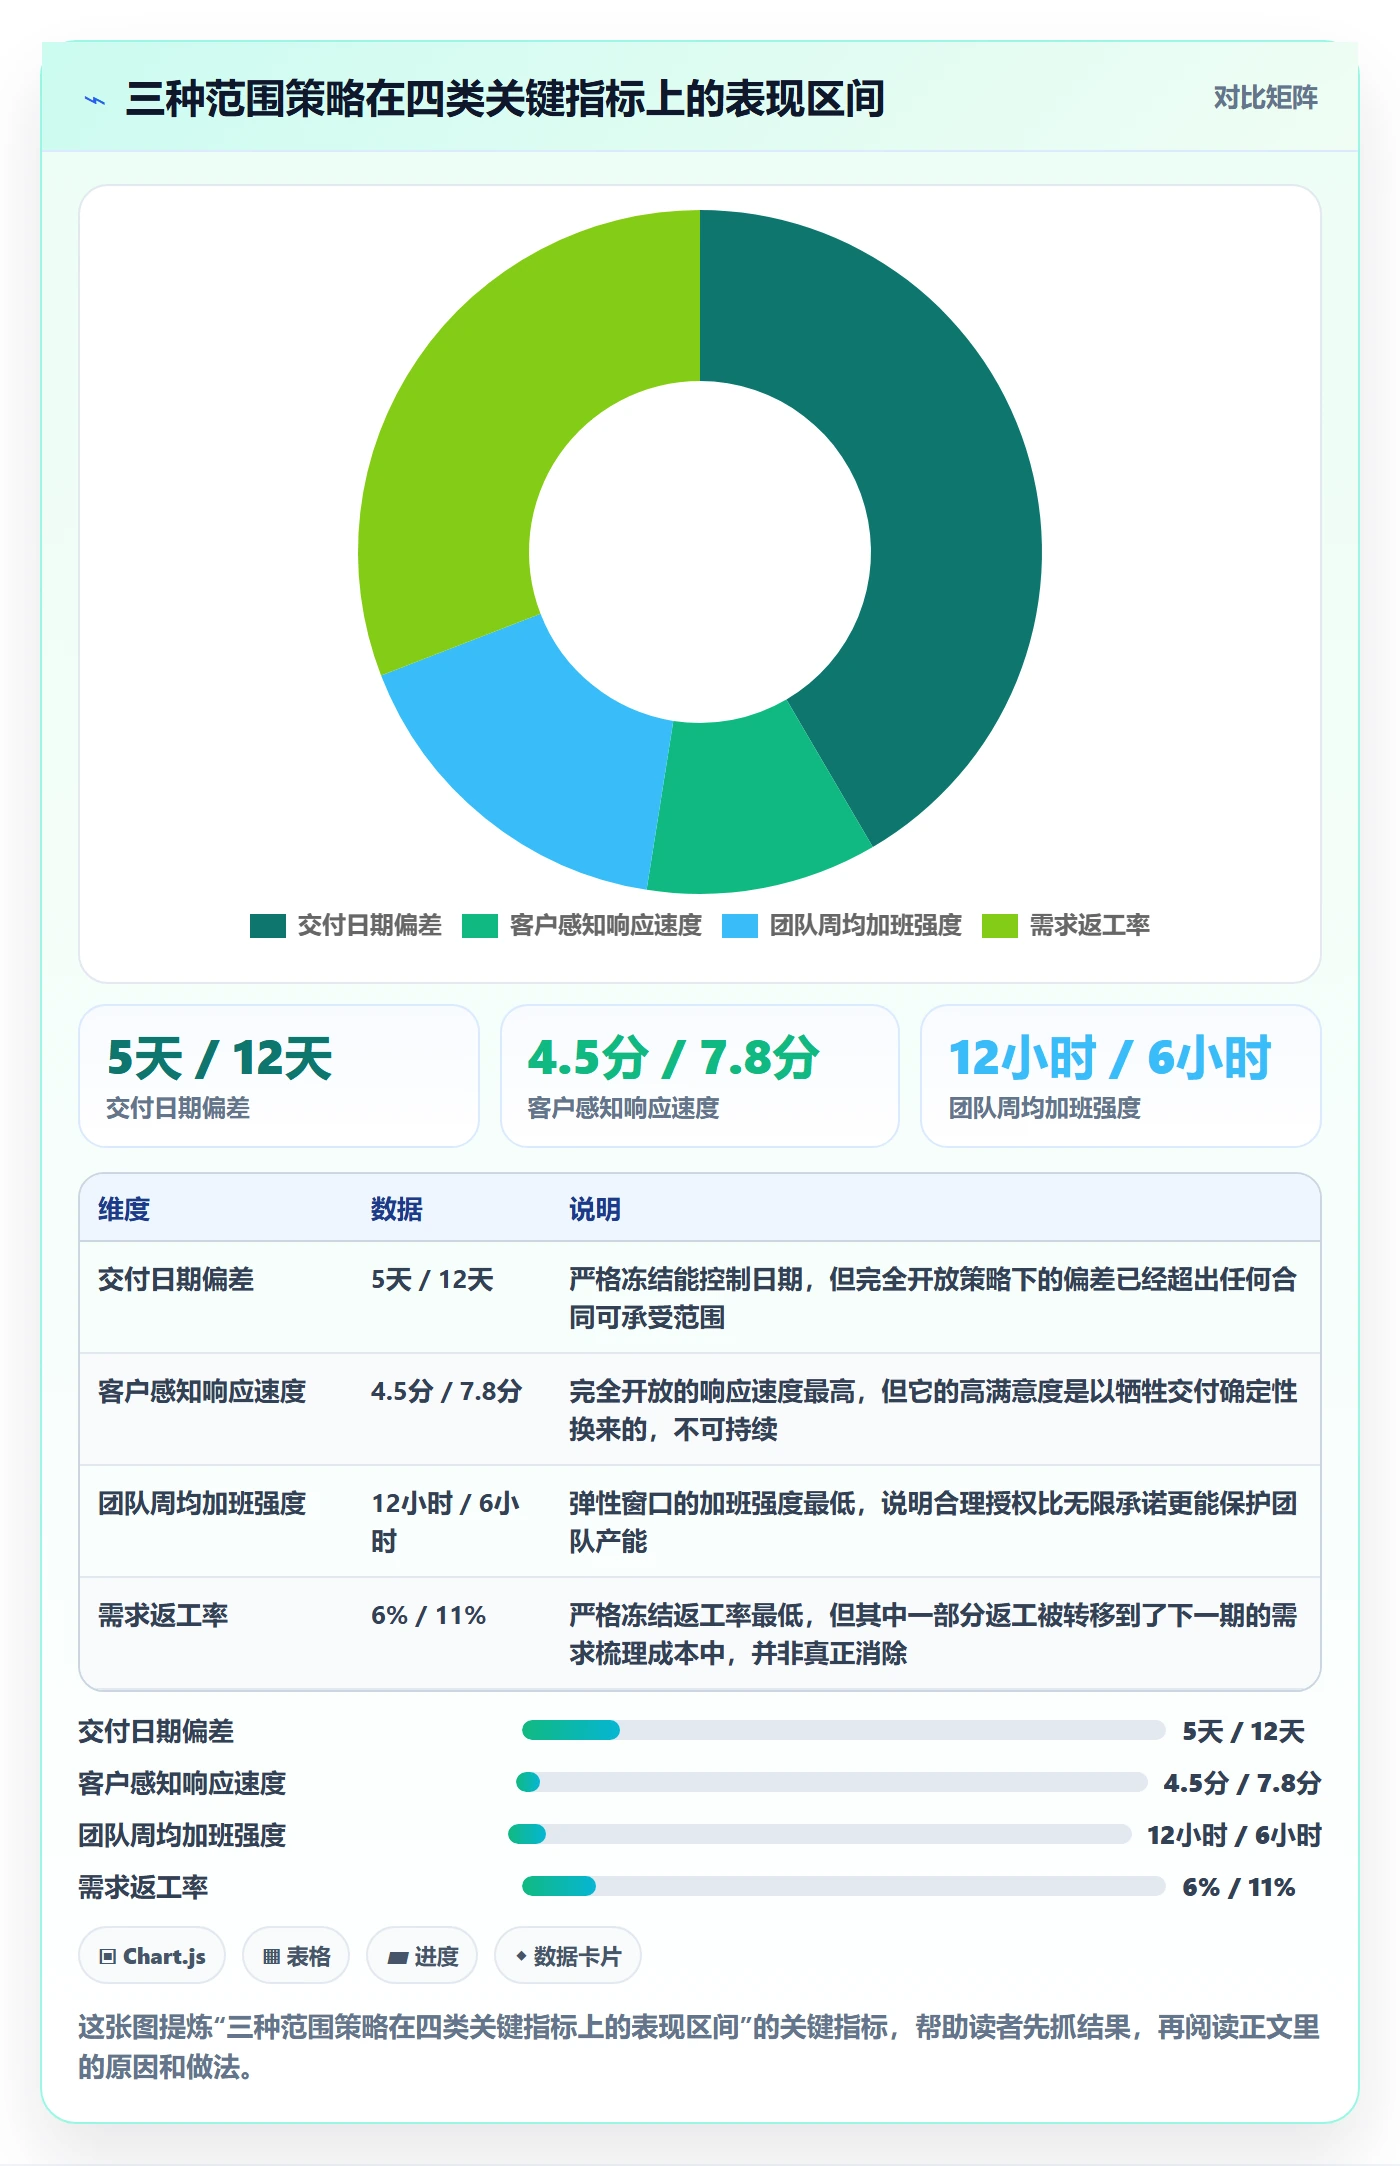The height and width of the screenshot is (2166, 1400).
Task: Click the 团队周均加班强度 progress bar
Action: pyautogui.click(x=819, y=1834)
